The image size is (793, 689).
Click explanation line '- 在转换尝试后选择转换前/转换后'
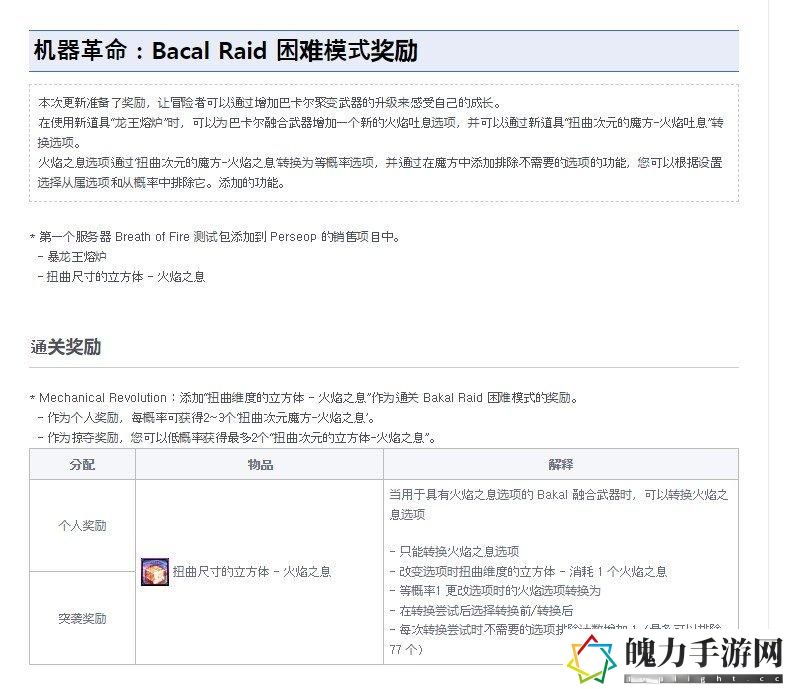481,611
